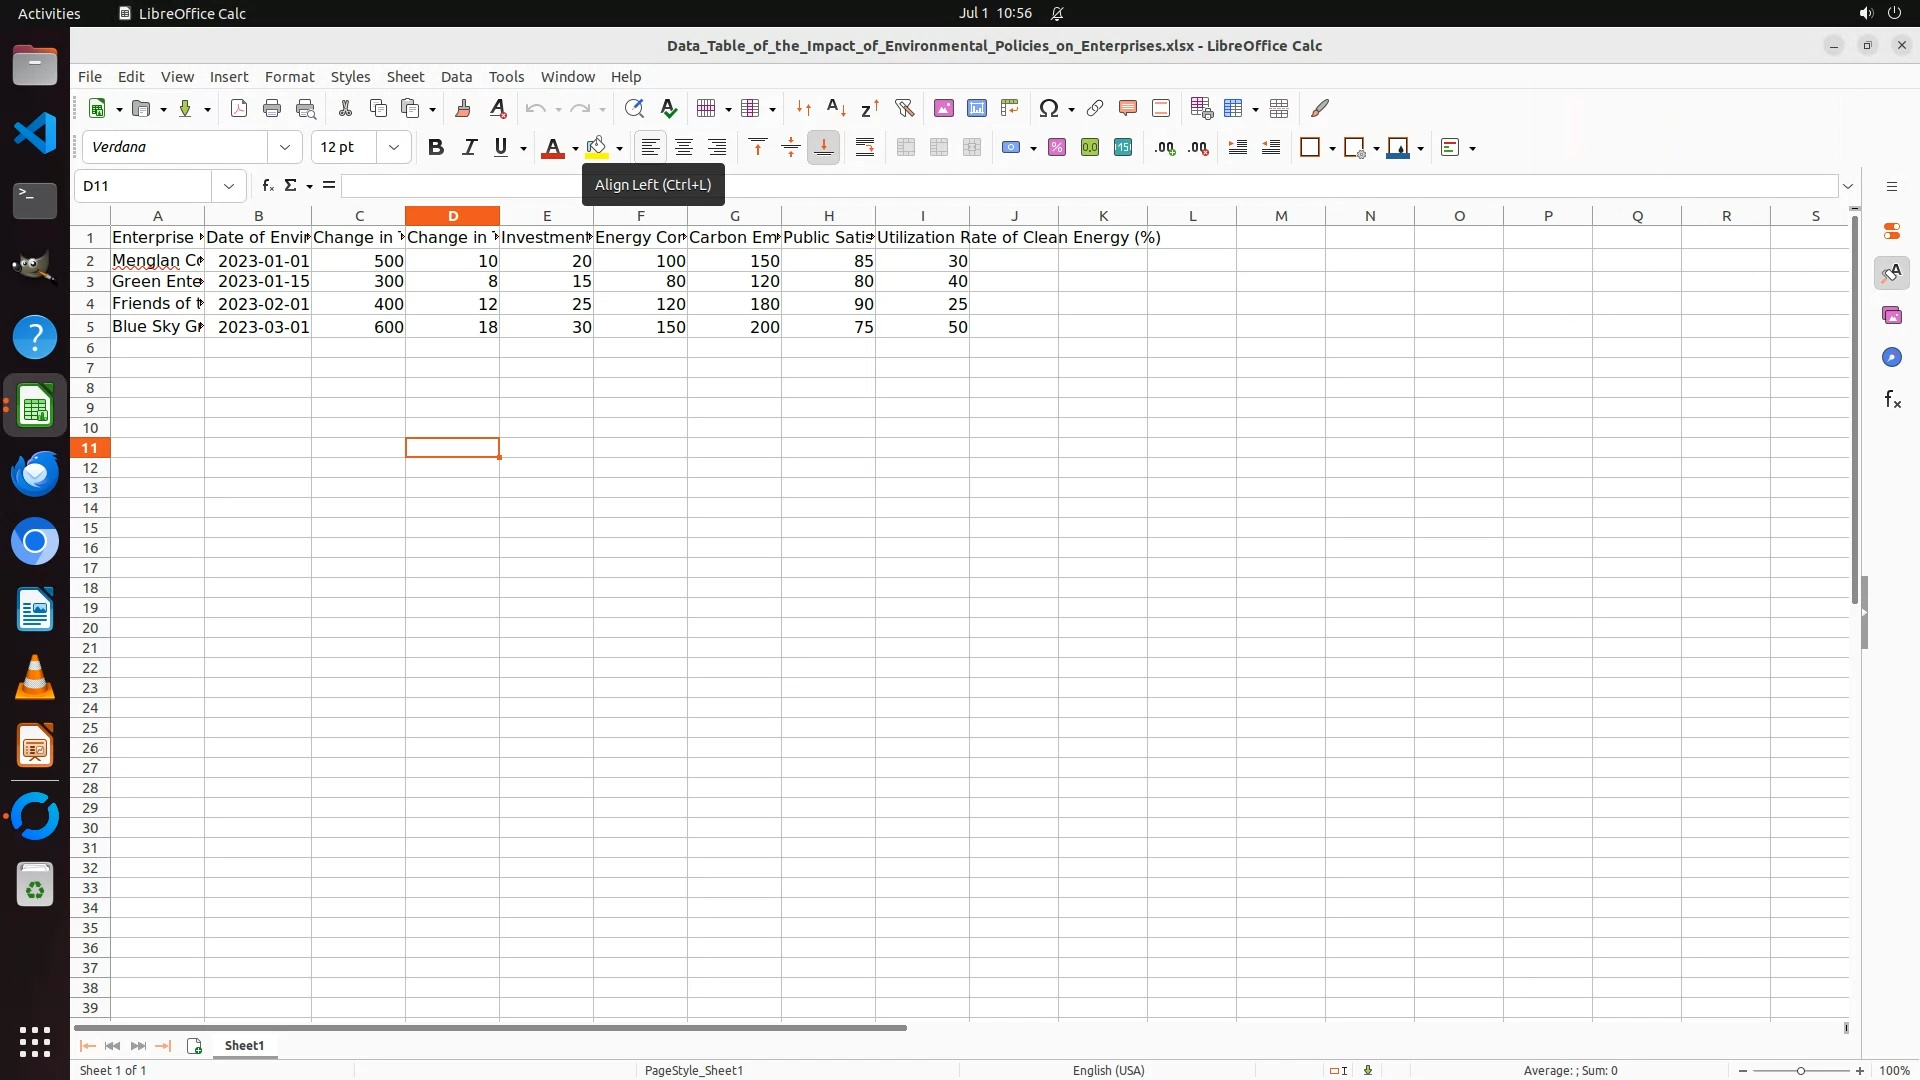
Task: Insert image using toolbar icon
Action: coord(943,109)
